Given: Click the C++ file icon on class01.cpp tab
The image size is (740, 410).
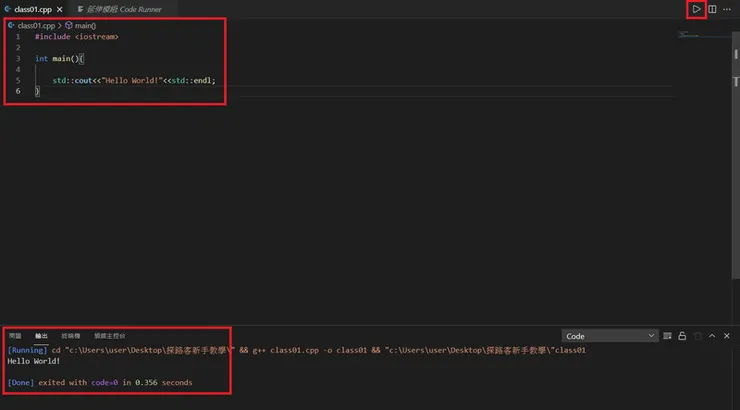Looking at the screenshot, I should pyautogui.click(x=8, y=9).
